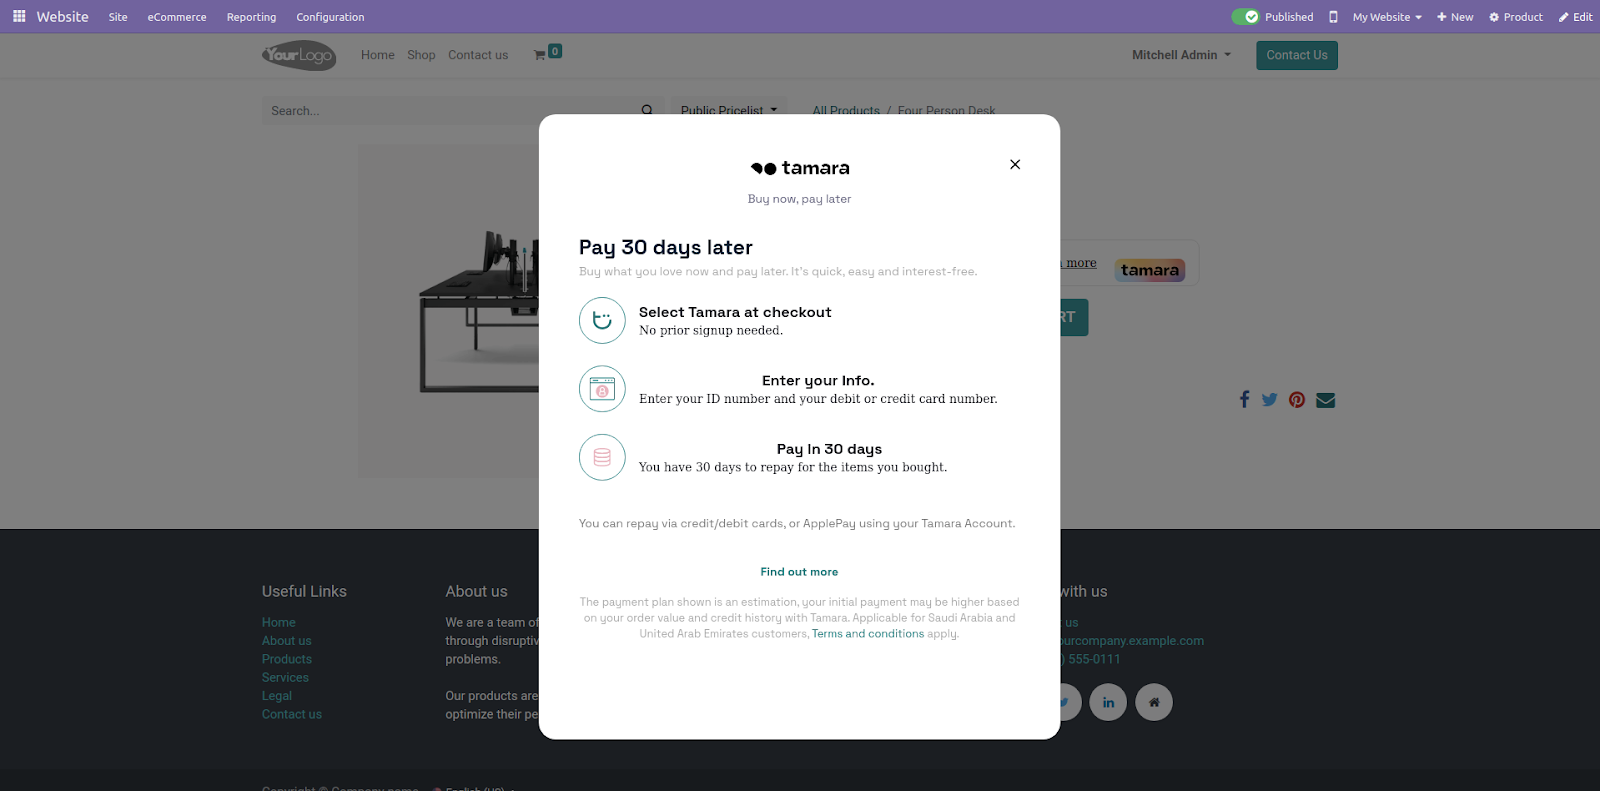The width and height of the screenshot is (1600, 791).
Task: Click the 'Useful Links' footer heading
Action: [x=304, y=591]
